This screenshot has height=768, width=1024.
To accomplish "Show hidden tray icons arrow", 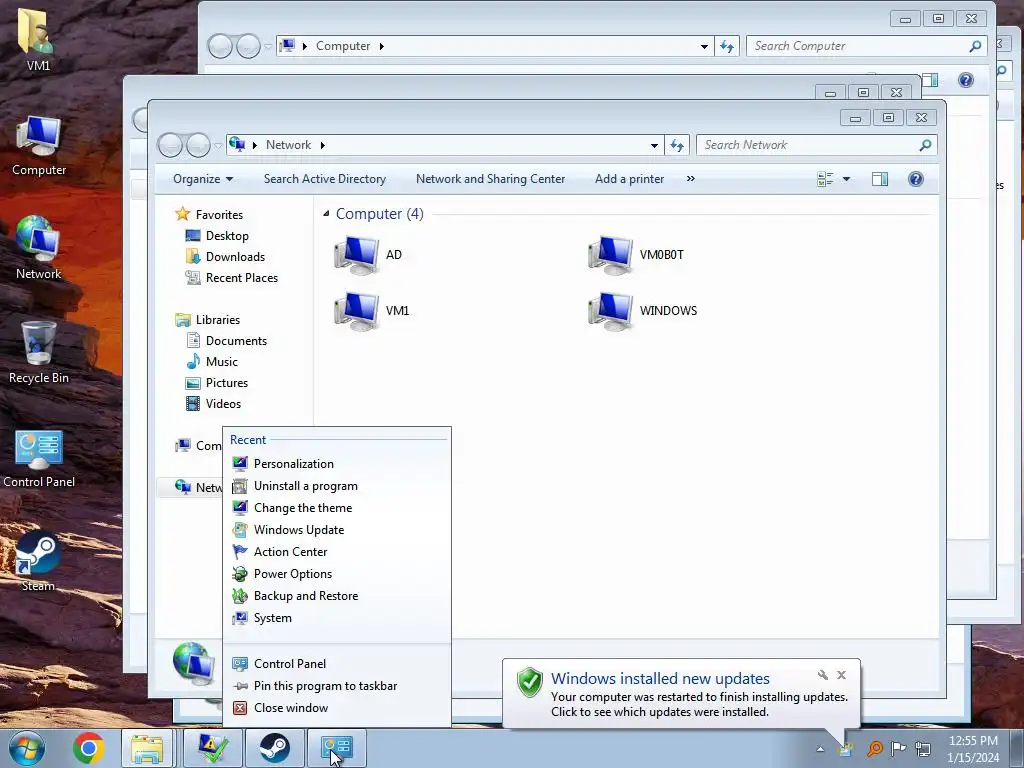I will coord(820,749).
